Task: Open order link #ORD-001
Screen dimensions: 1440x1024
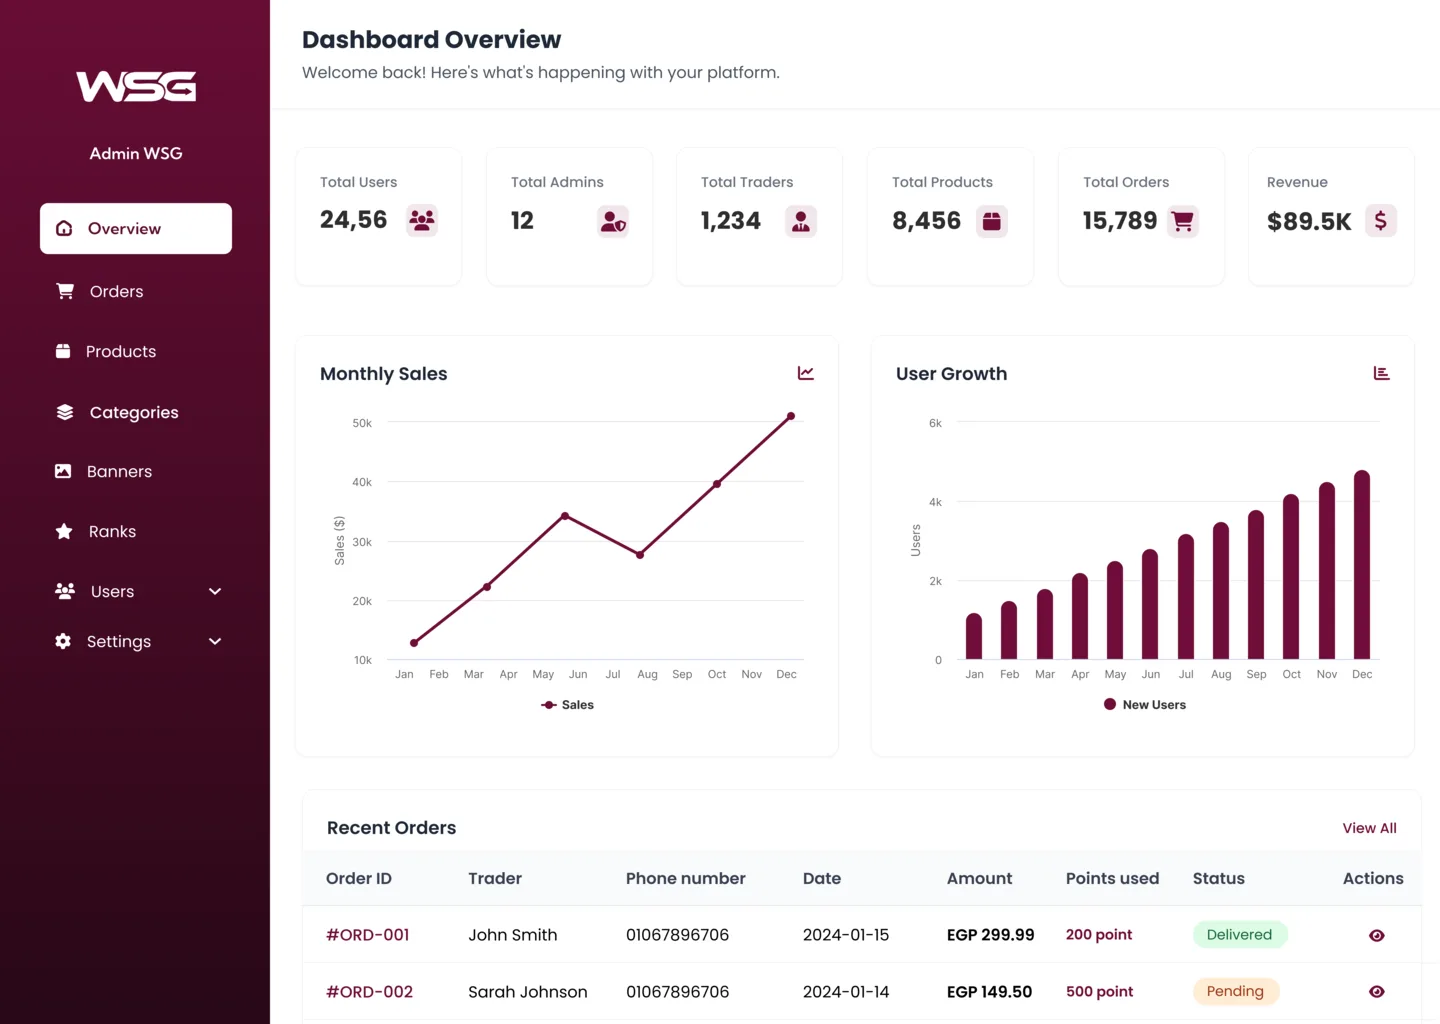Action: [368, 935]
